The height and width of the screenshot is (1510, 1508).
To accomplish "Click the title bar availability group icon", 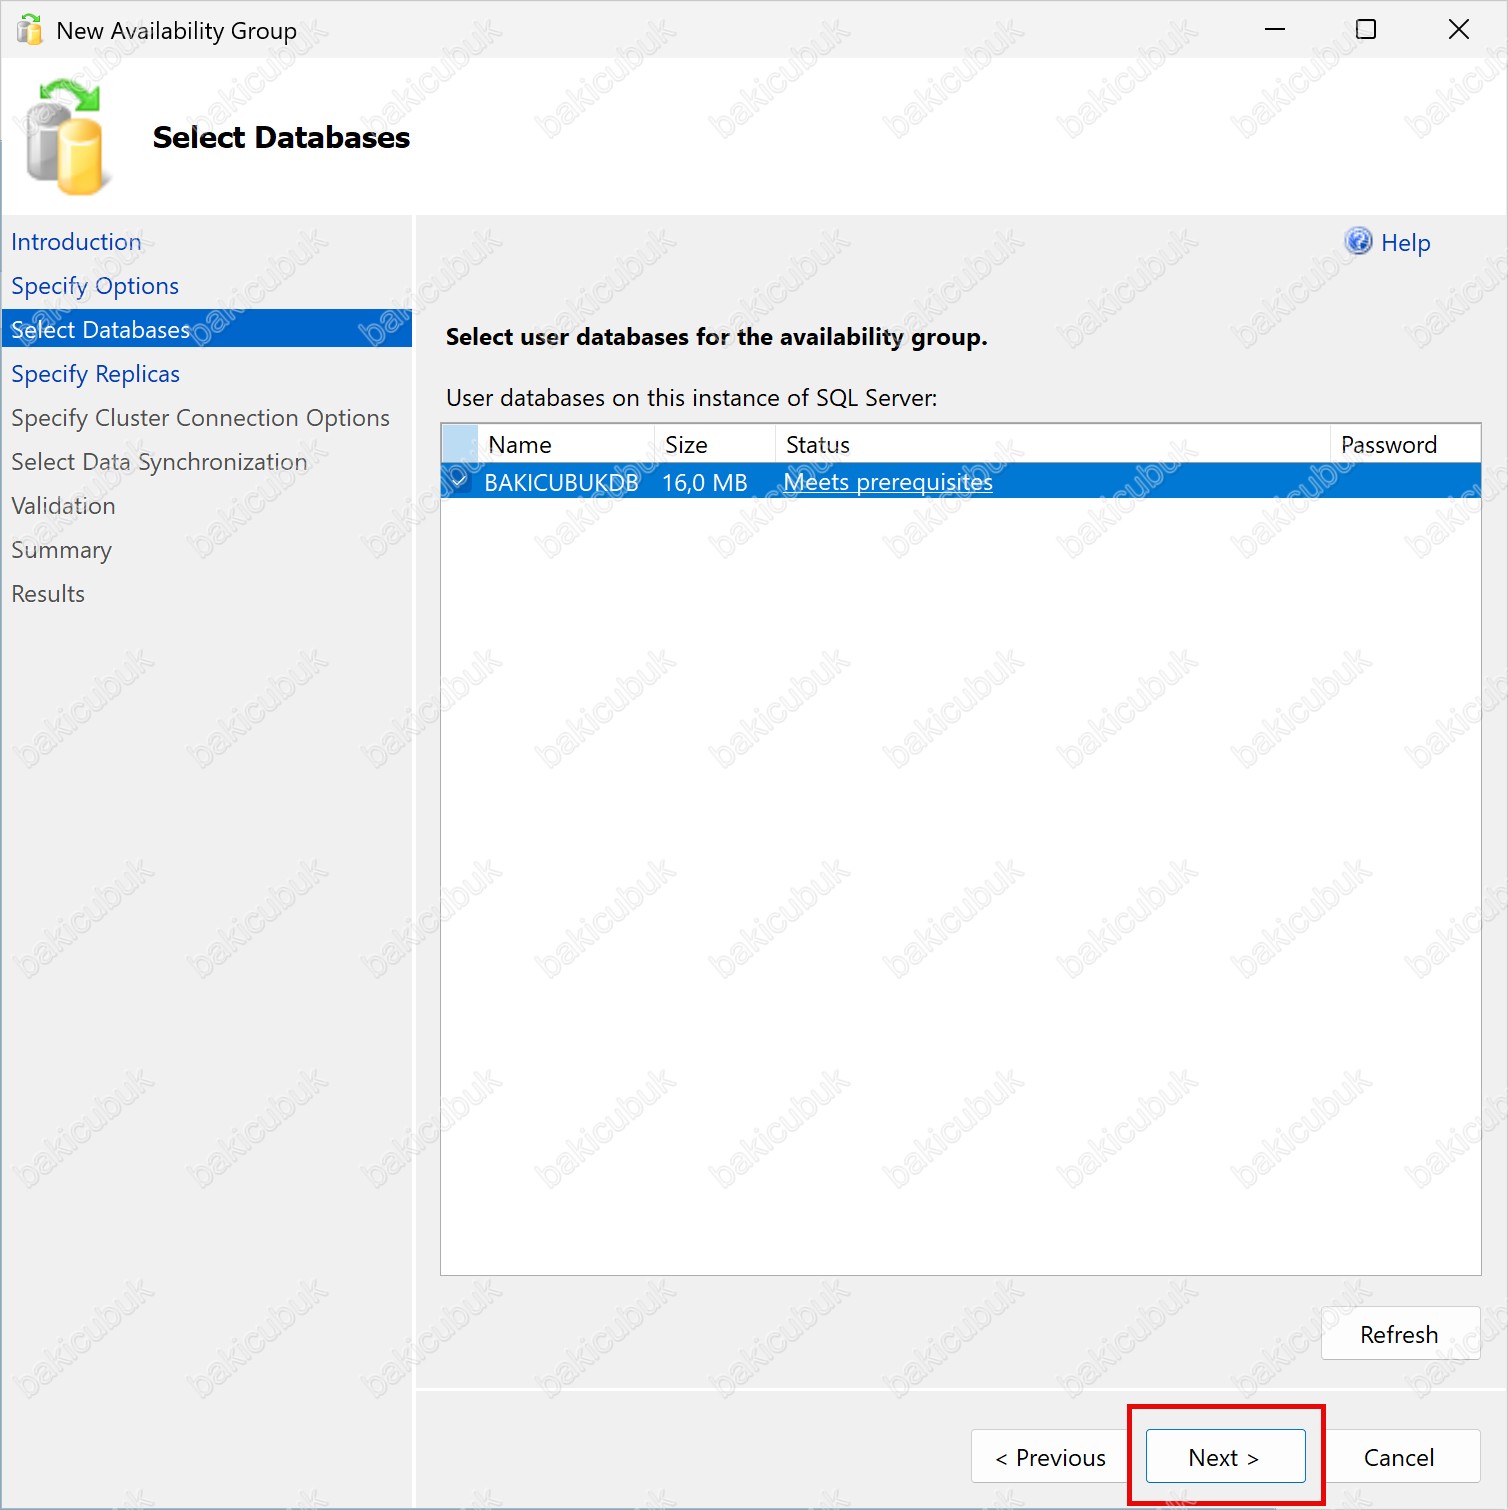I will click(x=30, y=30).
